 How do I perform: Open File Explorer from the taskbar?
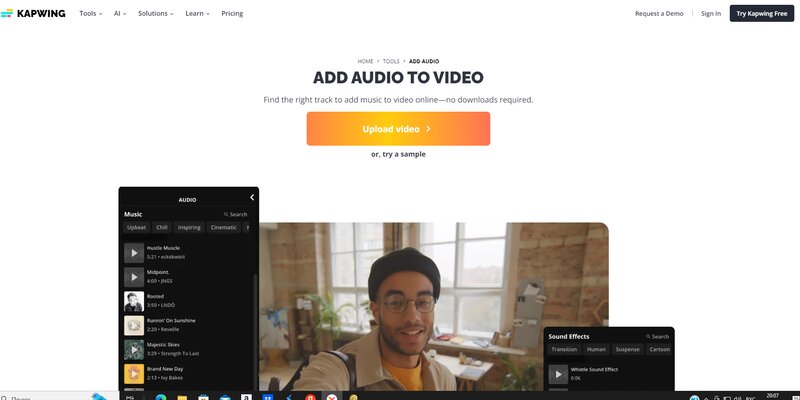point(182,397)
